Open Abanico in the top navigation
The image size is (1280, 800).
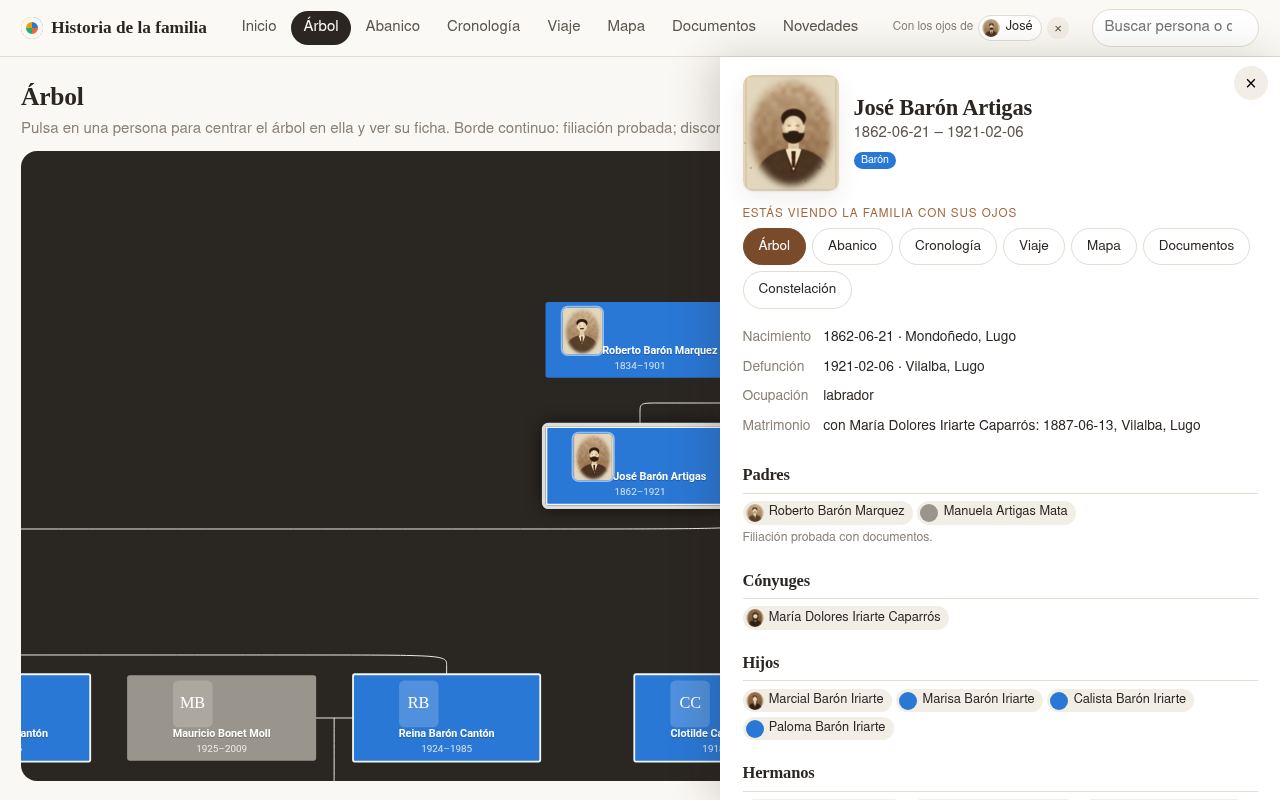coord(393,27)
